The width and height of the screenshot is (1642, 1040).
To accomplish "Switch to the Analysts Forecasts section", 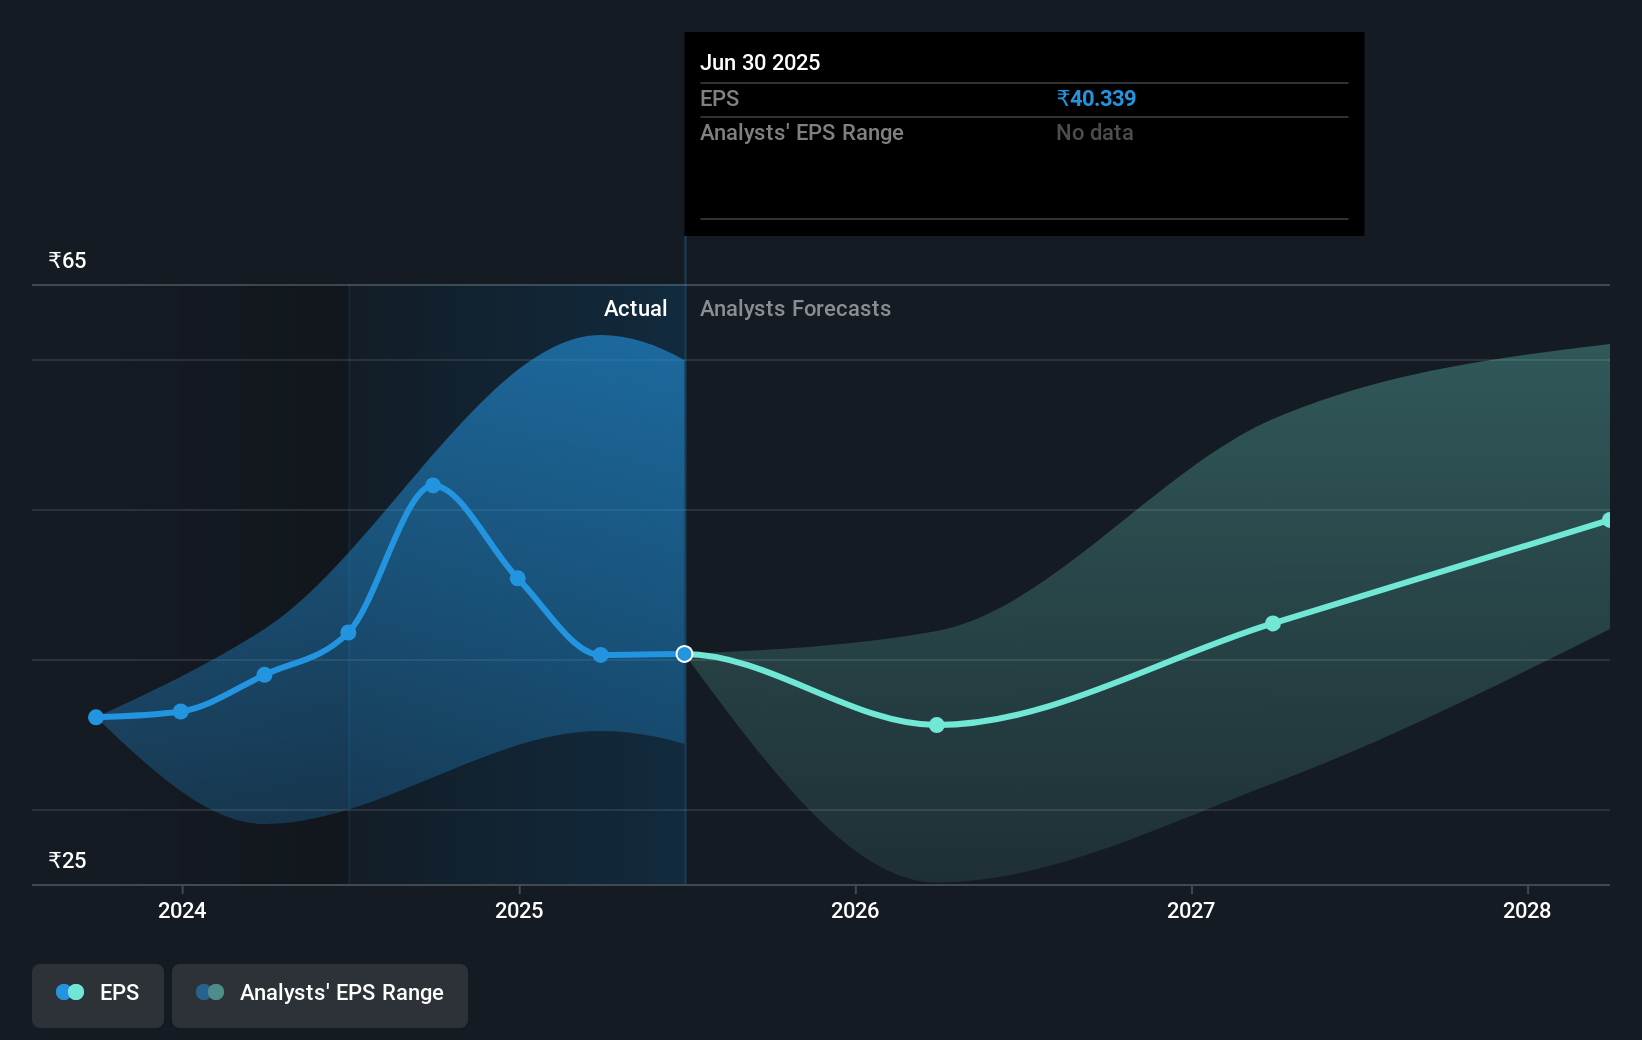I will [794, 308].
